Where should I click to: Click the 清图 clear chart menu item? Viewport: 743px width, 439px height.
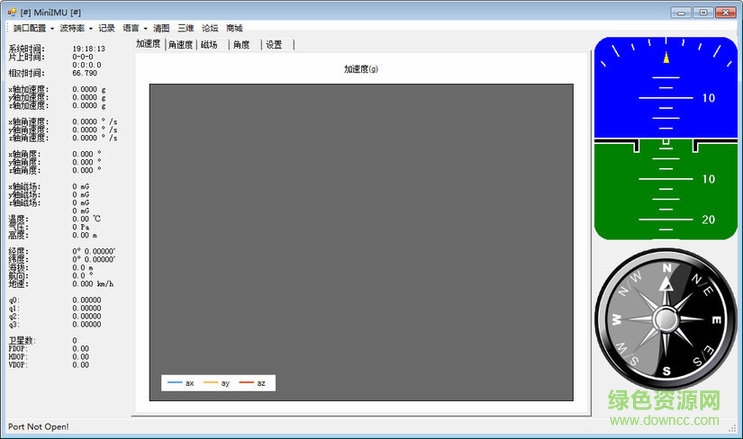point(161,28)
